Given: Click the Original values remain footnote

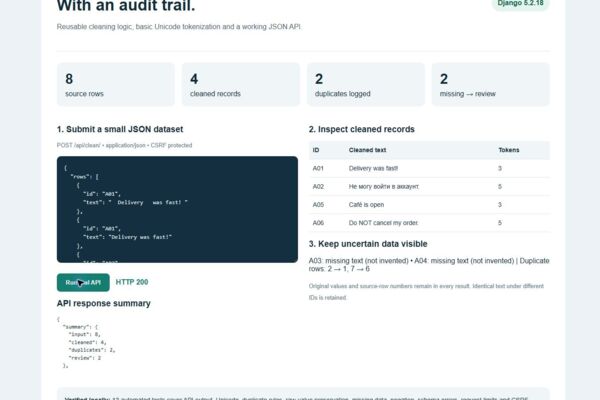Looking at the screenshot, I should tap(426, 292).
